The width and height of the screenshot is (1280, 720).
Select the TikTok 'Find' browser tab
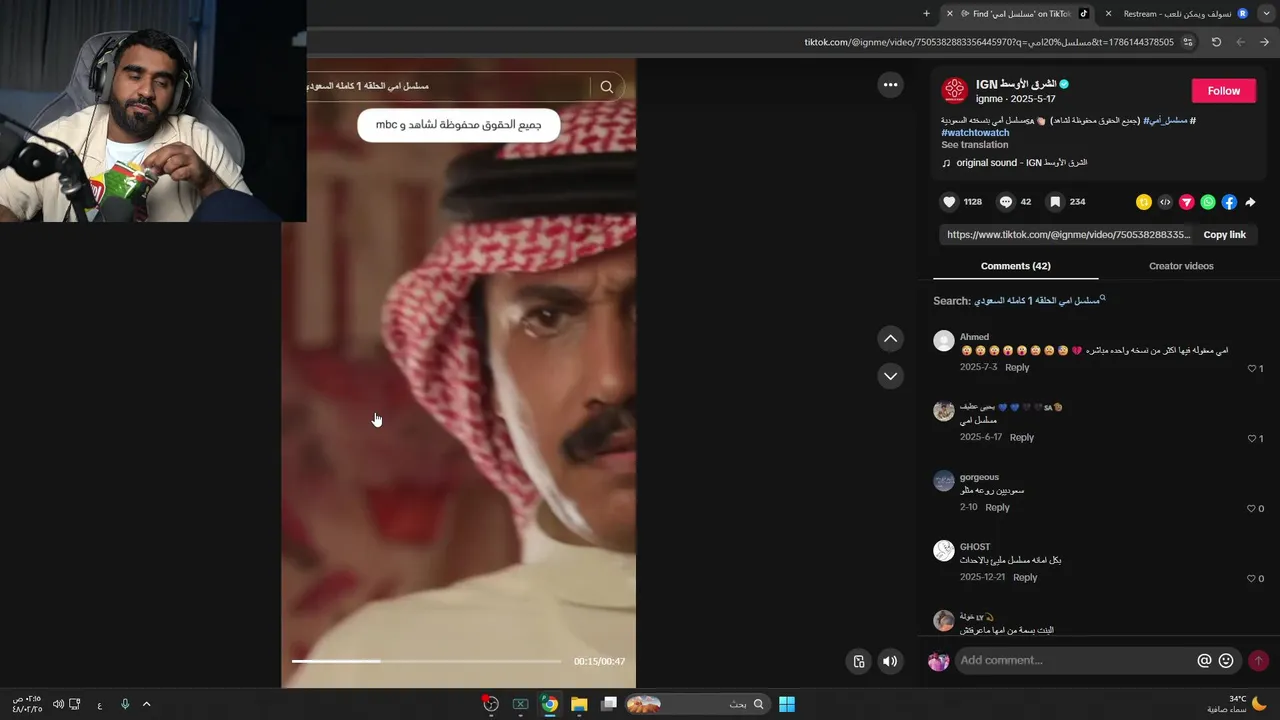pyautogui.click(x=1016, y=14)
